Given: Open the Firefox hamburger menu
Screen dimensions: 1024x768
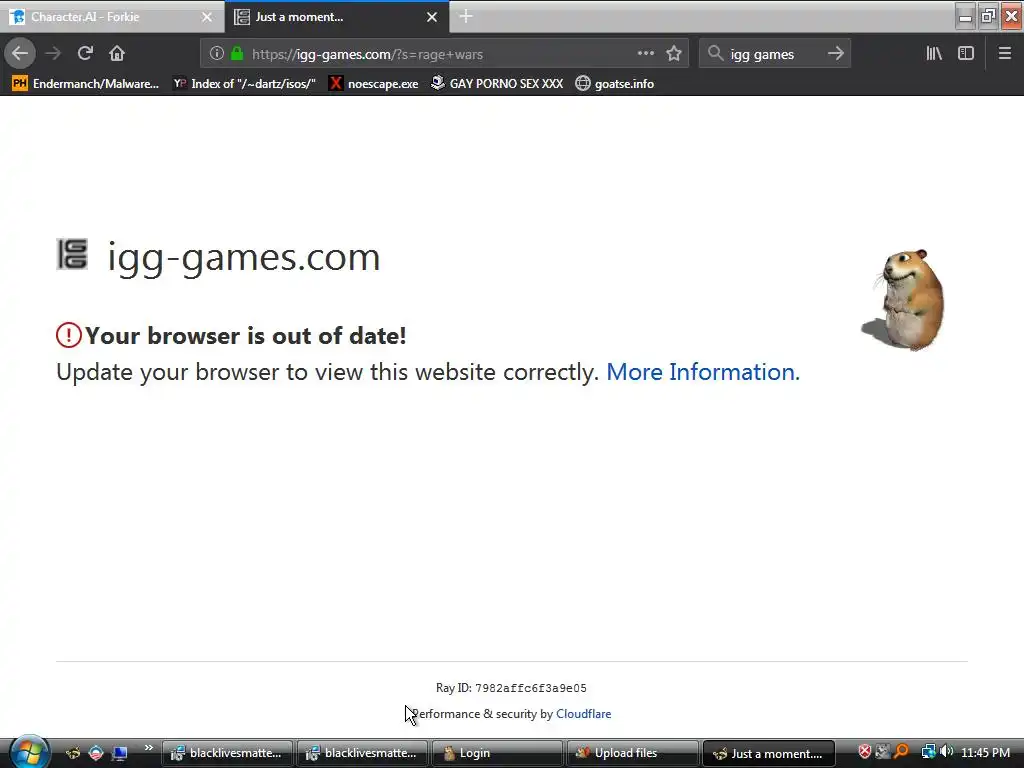Looking at the screenshot, I should pyautogui.click(x=1004, y=54).
